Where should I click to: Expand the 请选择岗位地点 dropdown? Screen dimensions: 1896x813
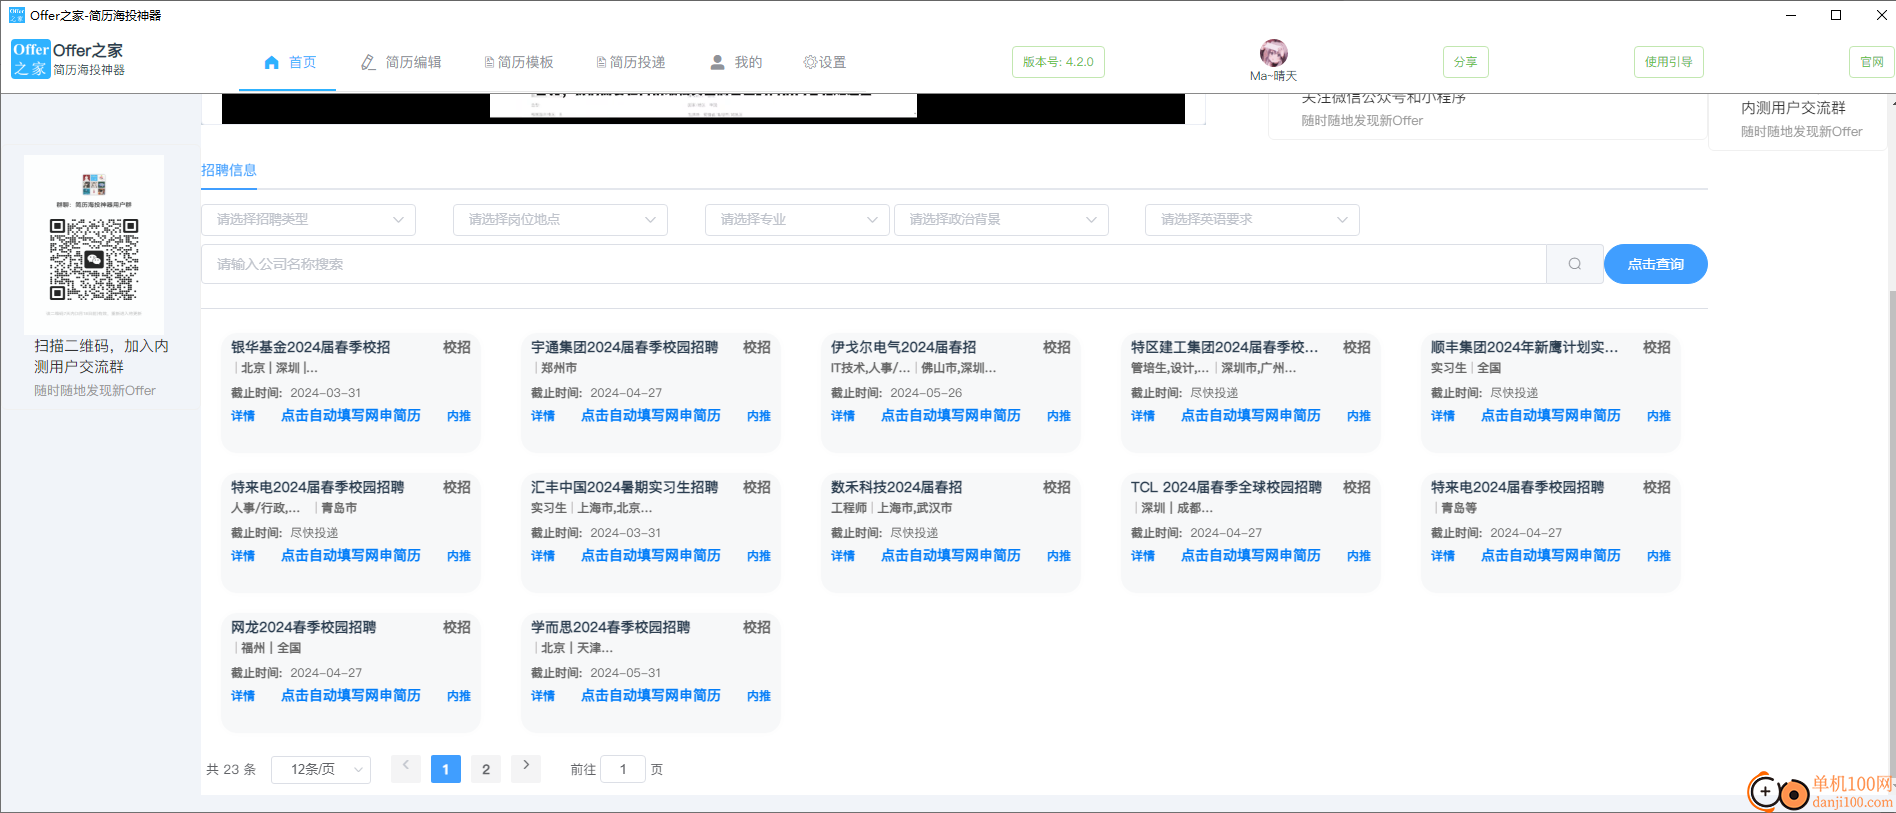(x=560, y=220)
